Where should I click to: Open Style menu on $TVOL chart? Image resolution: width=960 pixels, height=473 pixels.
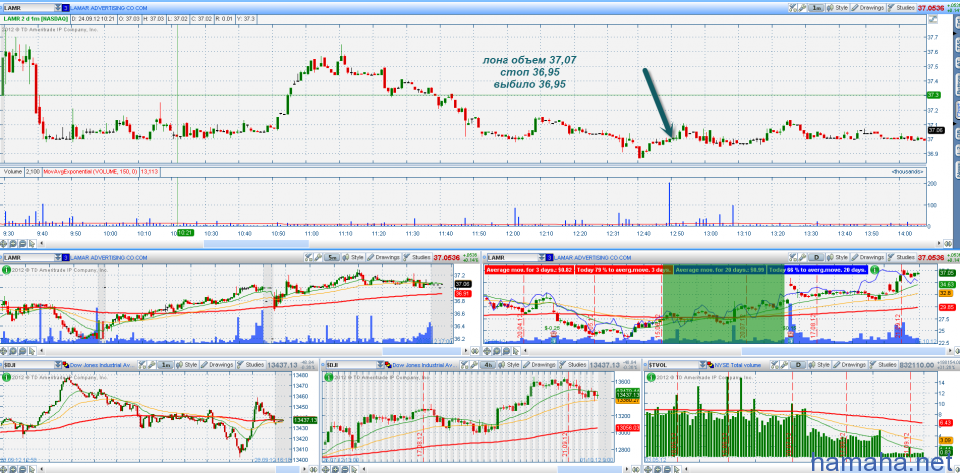[x=819, y=365]
